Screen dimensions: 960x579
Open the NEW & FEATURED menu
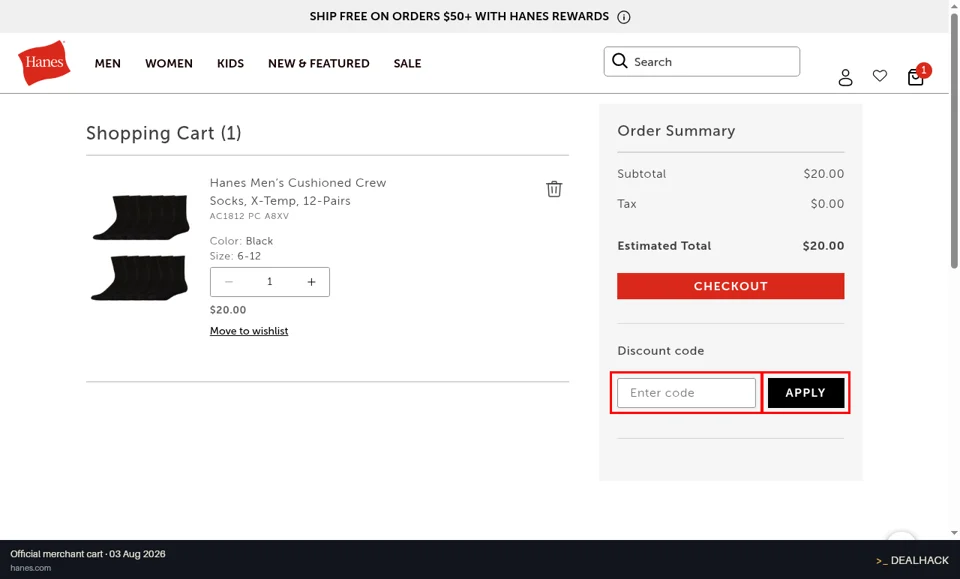tap(318, 64)
